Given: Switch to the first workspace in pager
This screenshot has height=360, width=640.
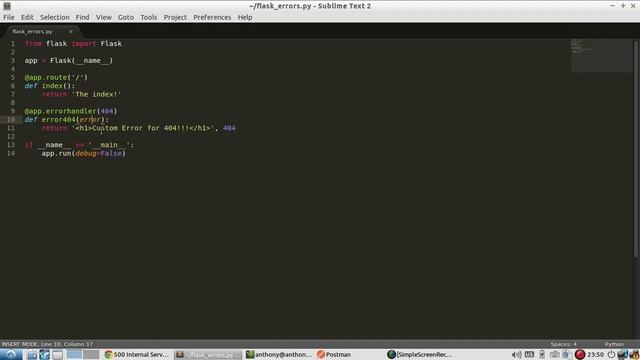Looking at the screenshot, I should (x=74, y=355).
